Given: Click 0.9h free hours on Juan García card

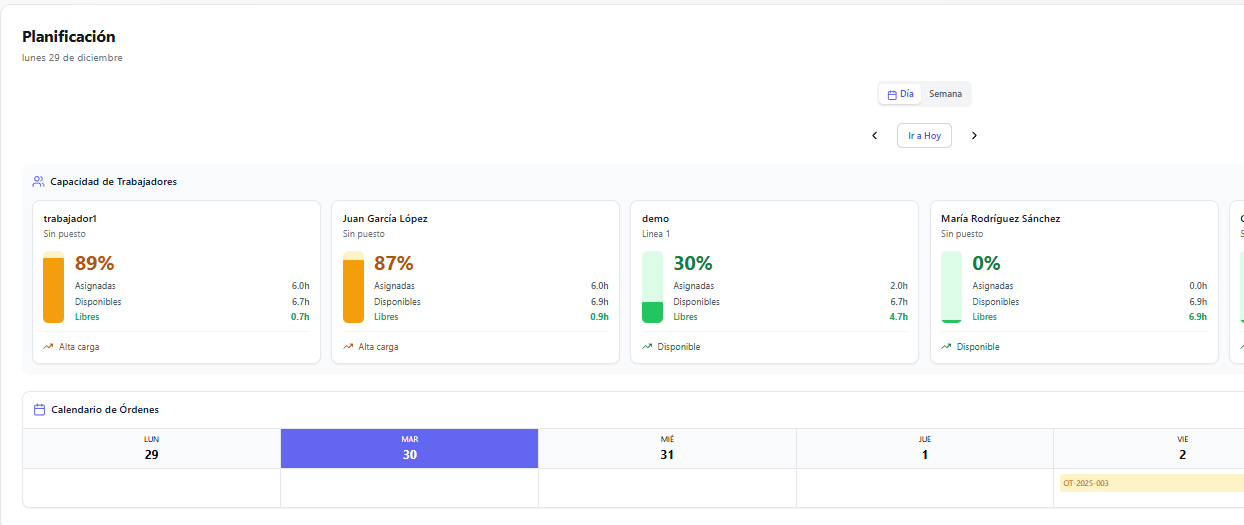Looking at the screenshot, I should click(x=599, y=317).
